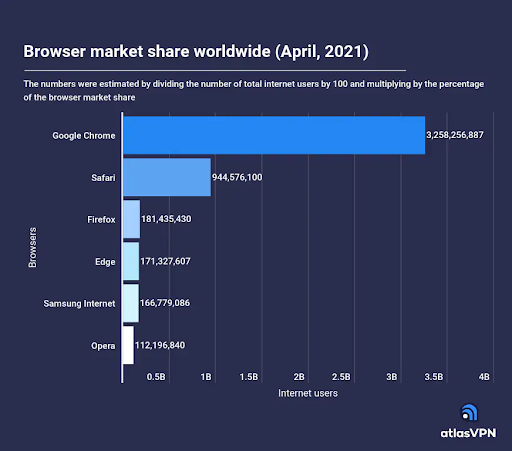Click the Browser market share worldwide title
This screenshot has height=451, width=512.
(196, 52)
